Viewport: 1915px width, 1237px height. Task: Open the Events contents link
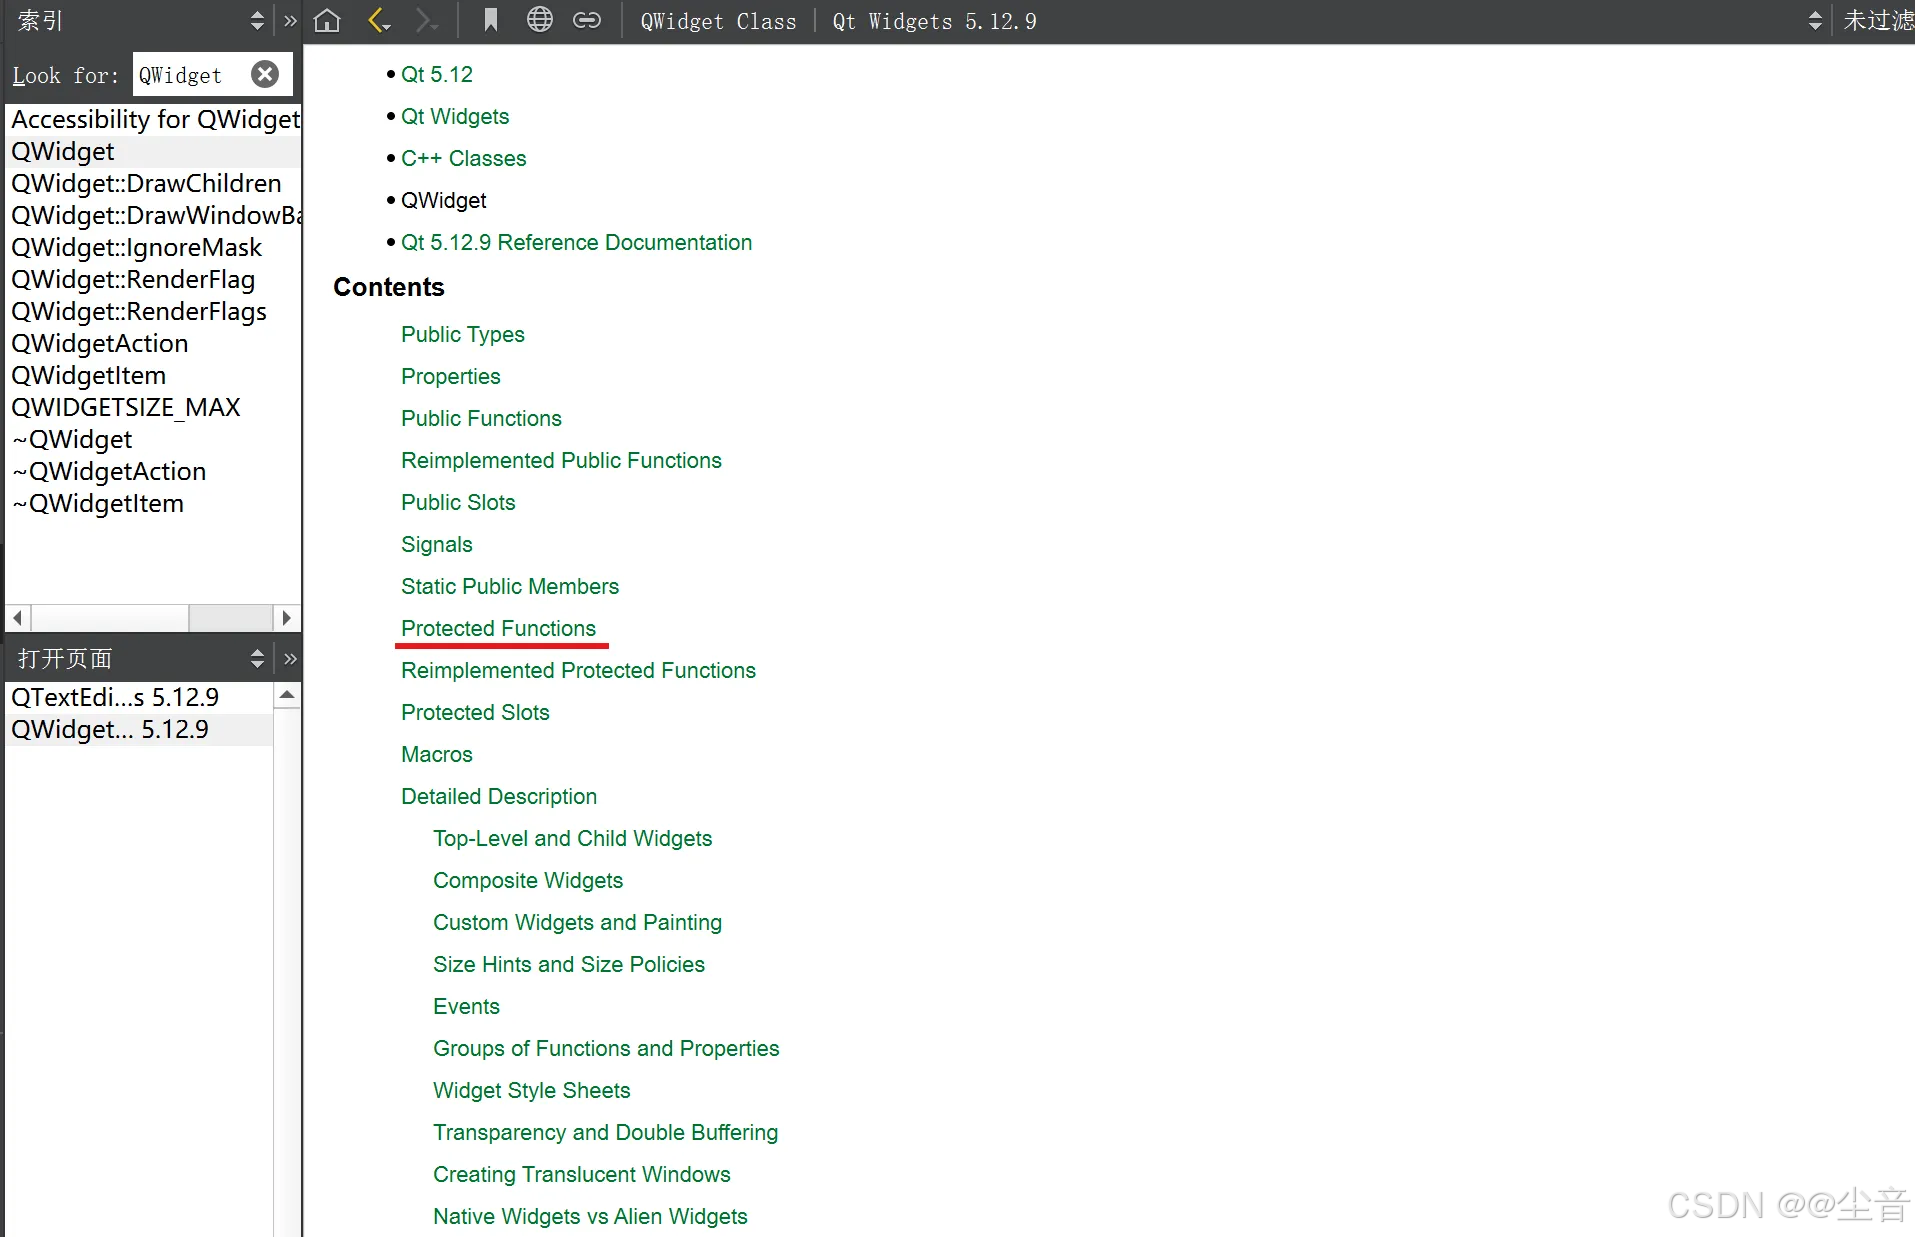(x=466, y=1006)
